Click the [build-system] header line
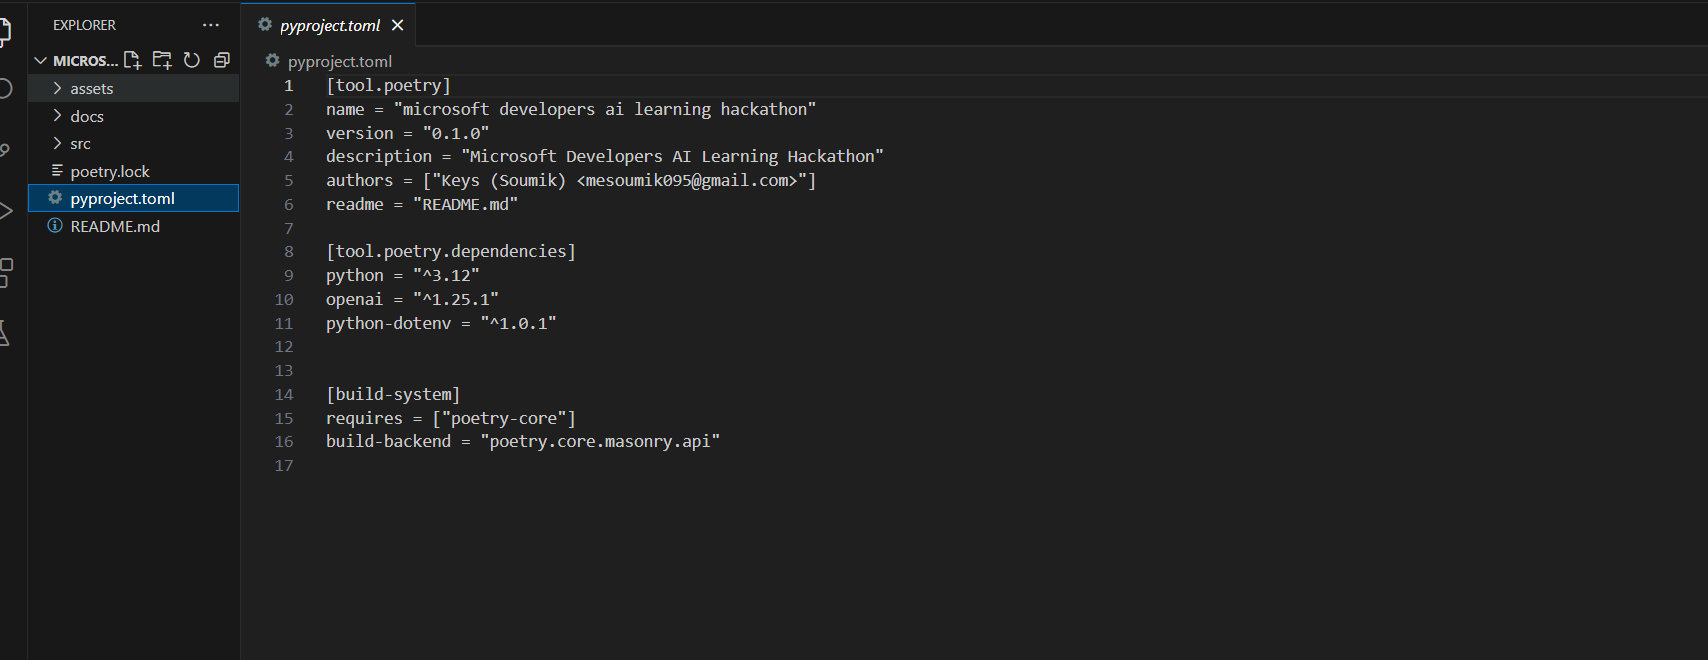 click(x=393, y=394)
